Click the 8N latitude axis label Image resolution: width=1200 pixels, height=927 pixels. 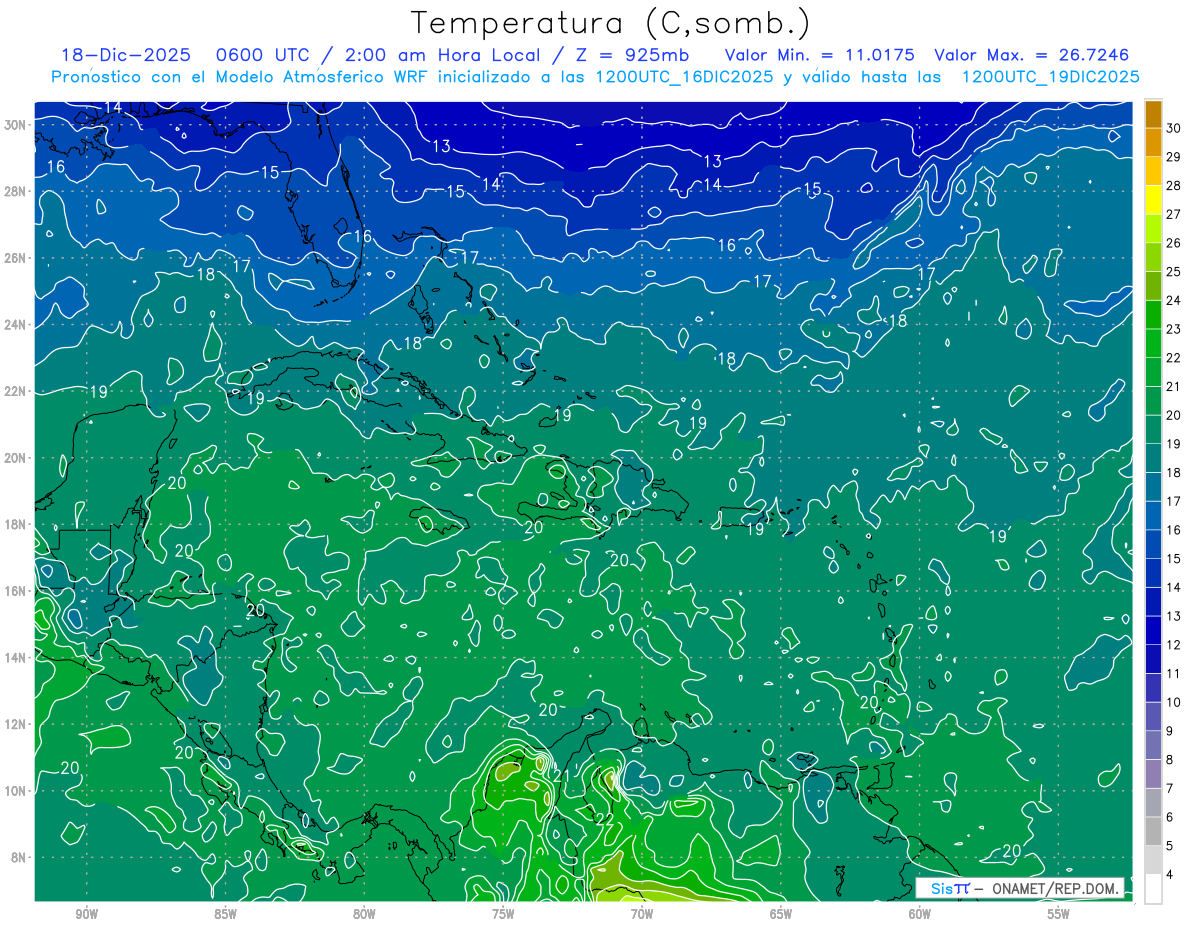click(17, 857)
